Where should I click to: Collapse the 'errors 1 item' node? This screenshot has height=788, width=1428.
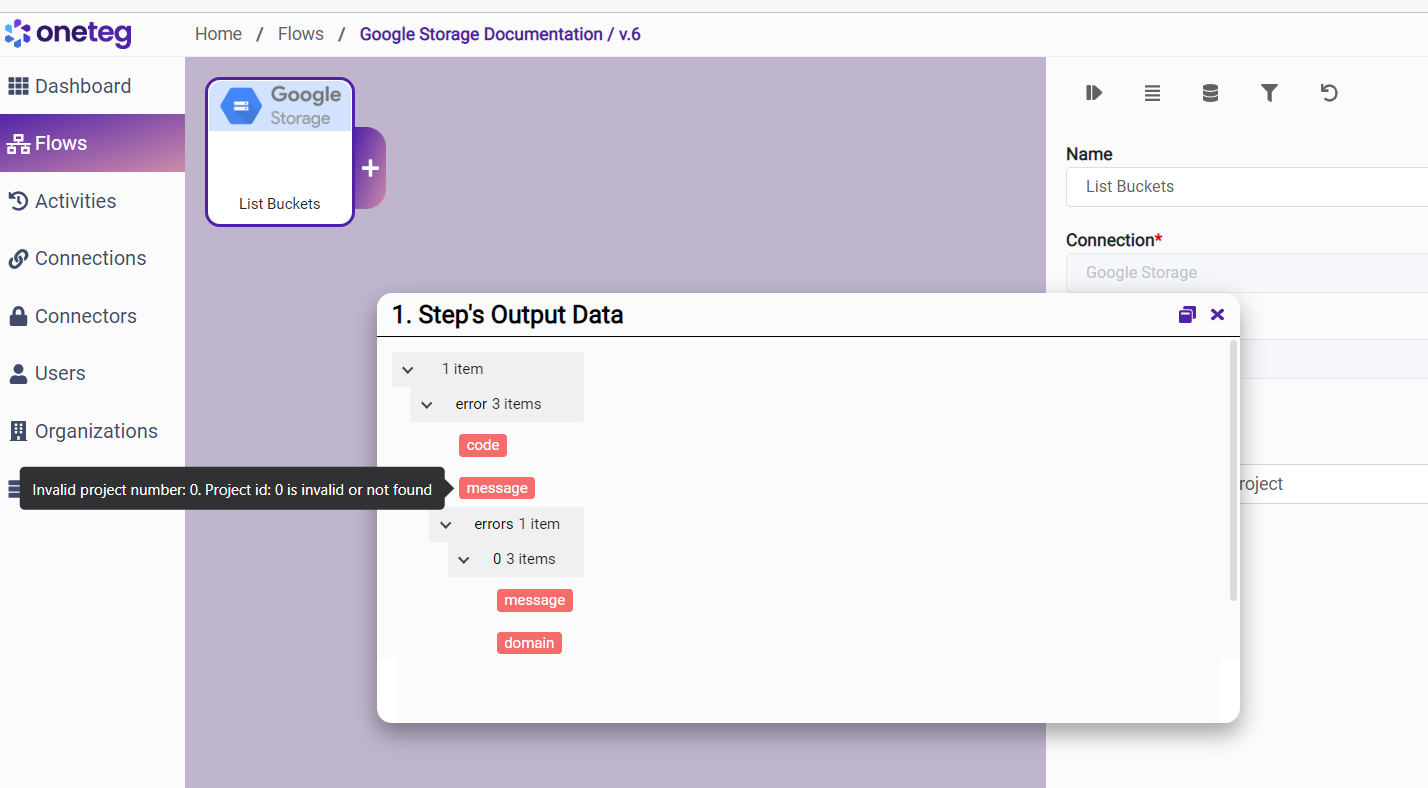pyautogui.click(x=446, y=525)
